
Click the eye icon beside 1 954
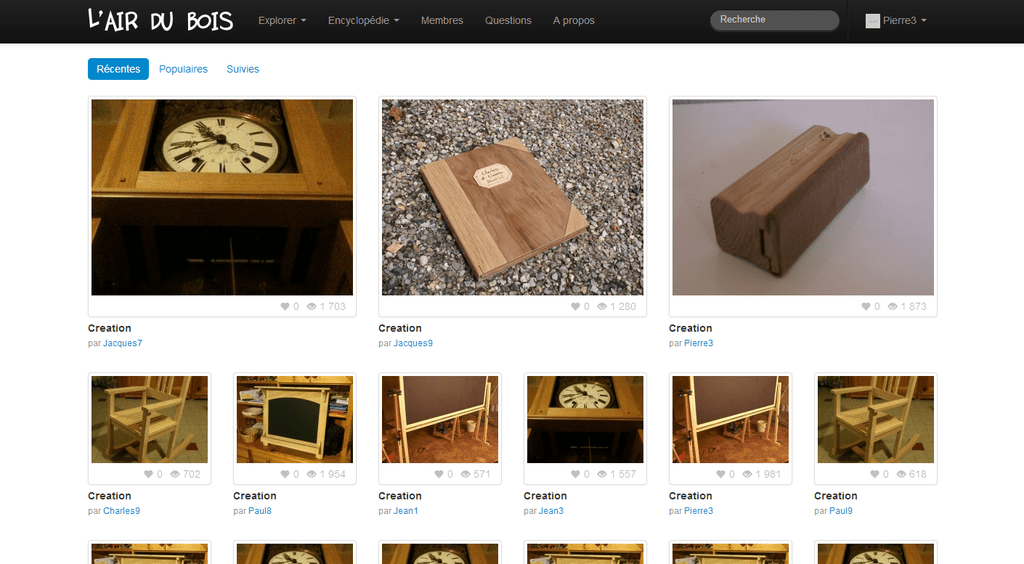312,474
